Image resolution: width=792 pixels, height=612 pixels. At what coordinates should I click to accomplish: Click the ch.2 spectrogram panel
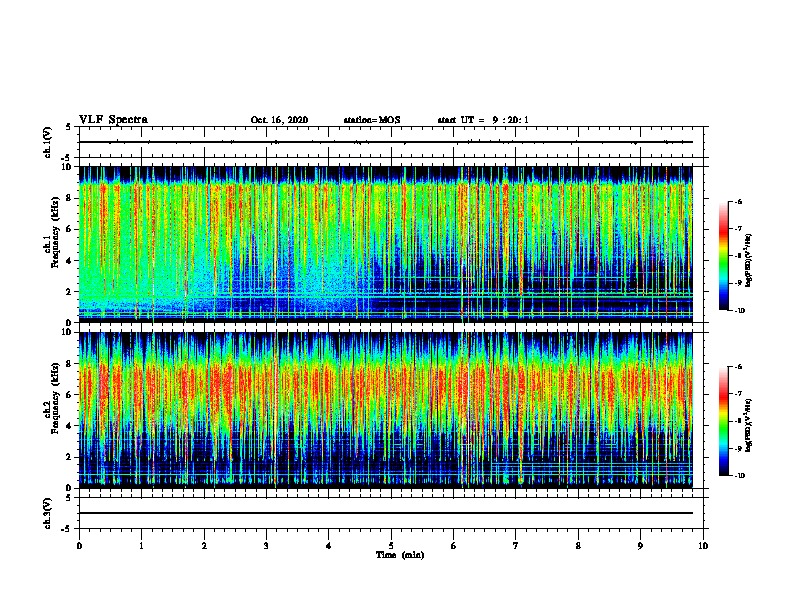[x=385, y=410]
